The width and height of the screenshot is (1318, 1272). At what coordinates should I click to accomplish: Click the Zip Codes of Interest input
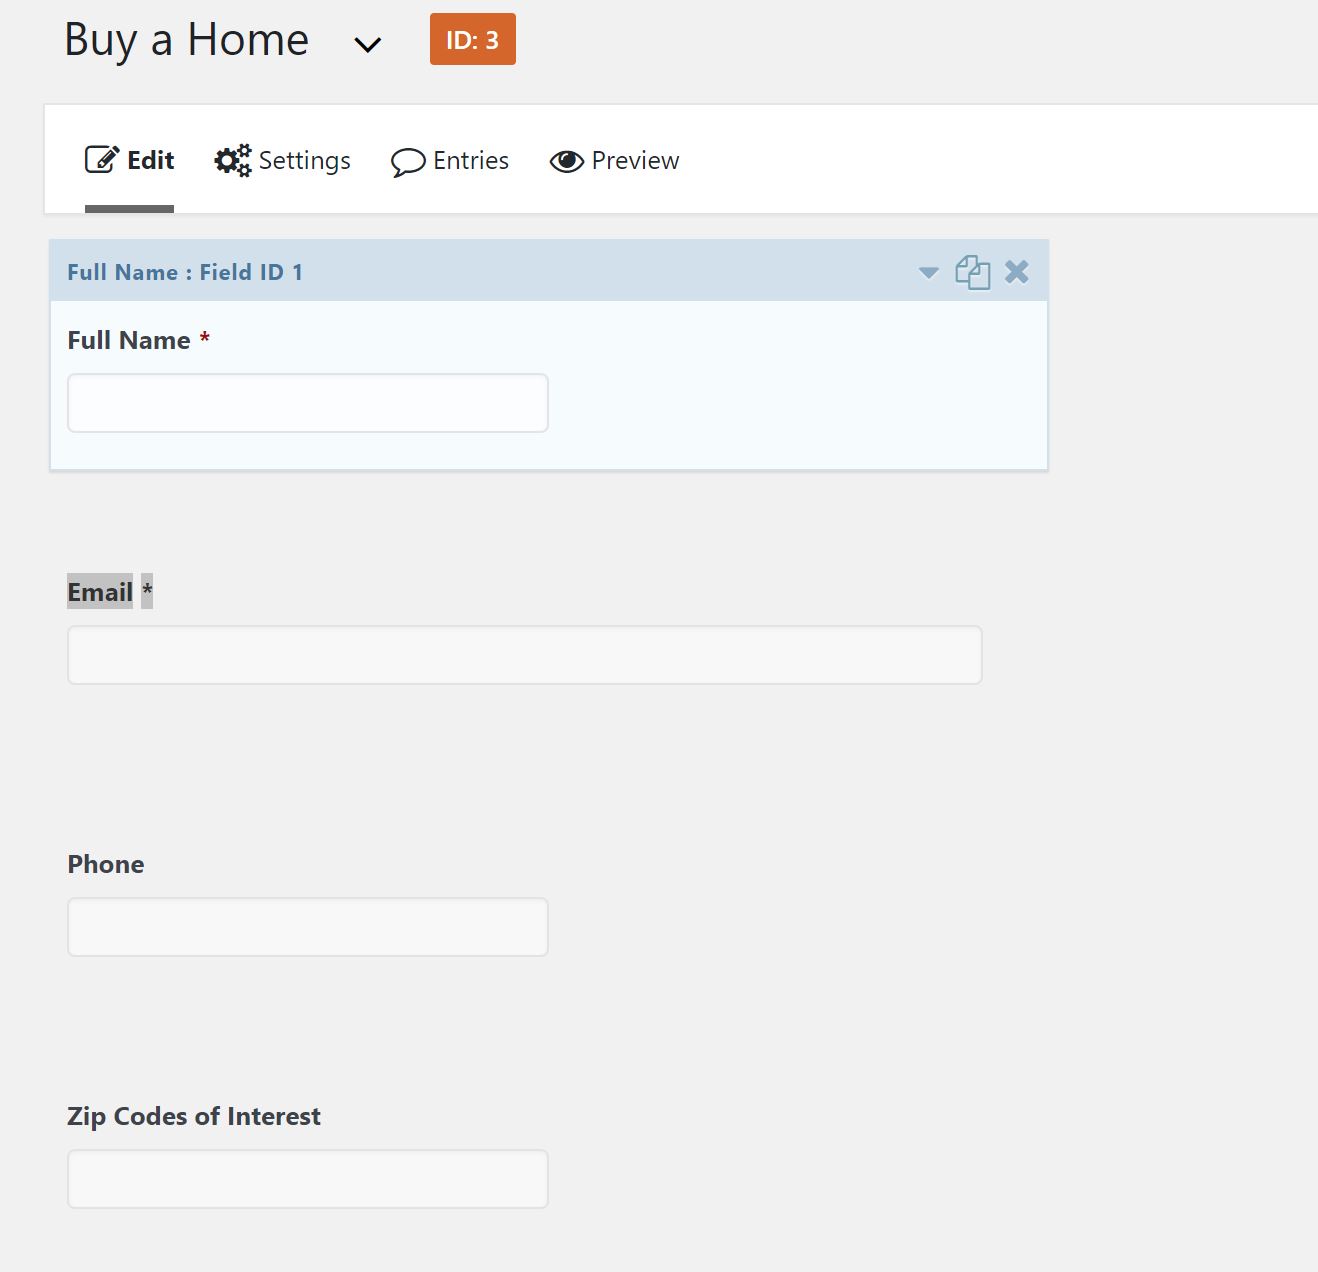click(308, 1179)
